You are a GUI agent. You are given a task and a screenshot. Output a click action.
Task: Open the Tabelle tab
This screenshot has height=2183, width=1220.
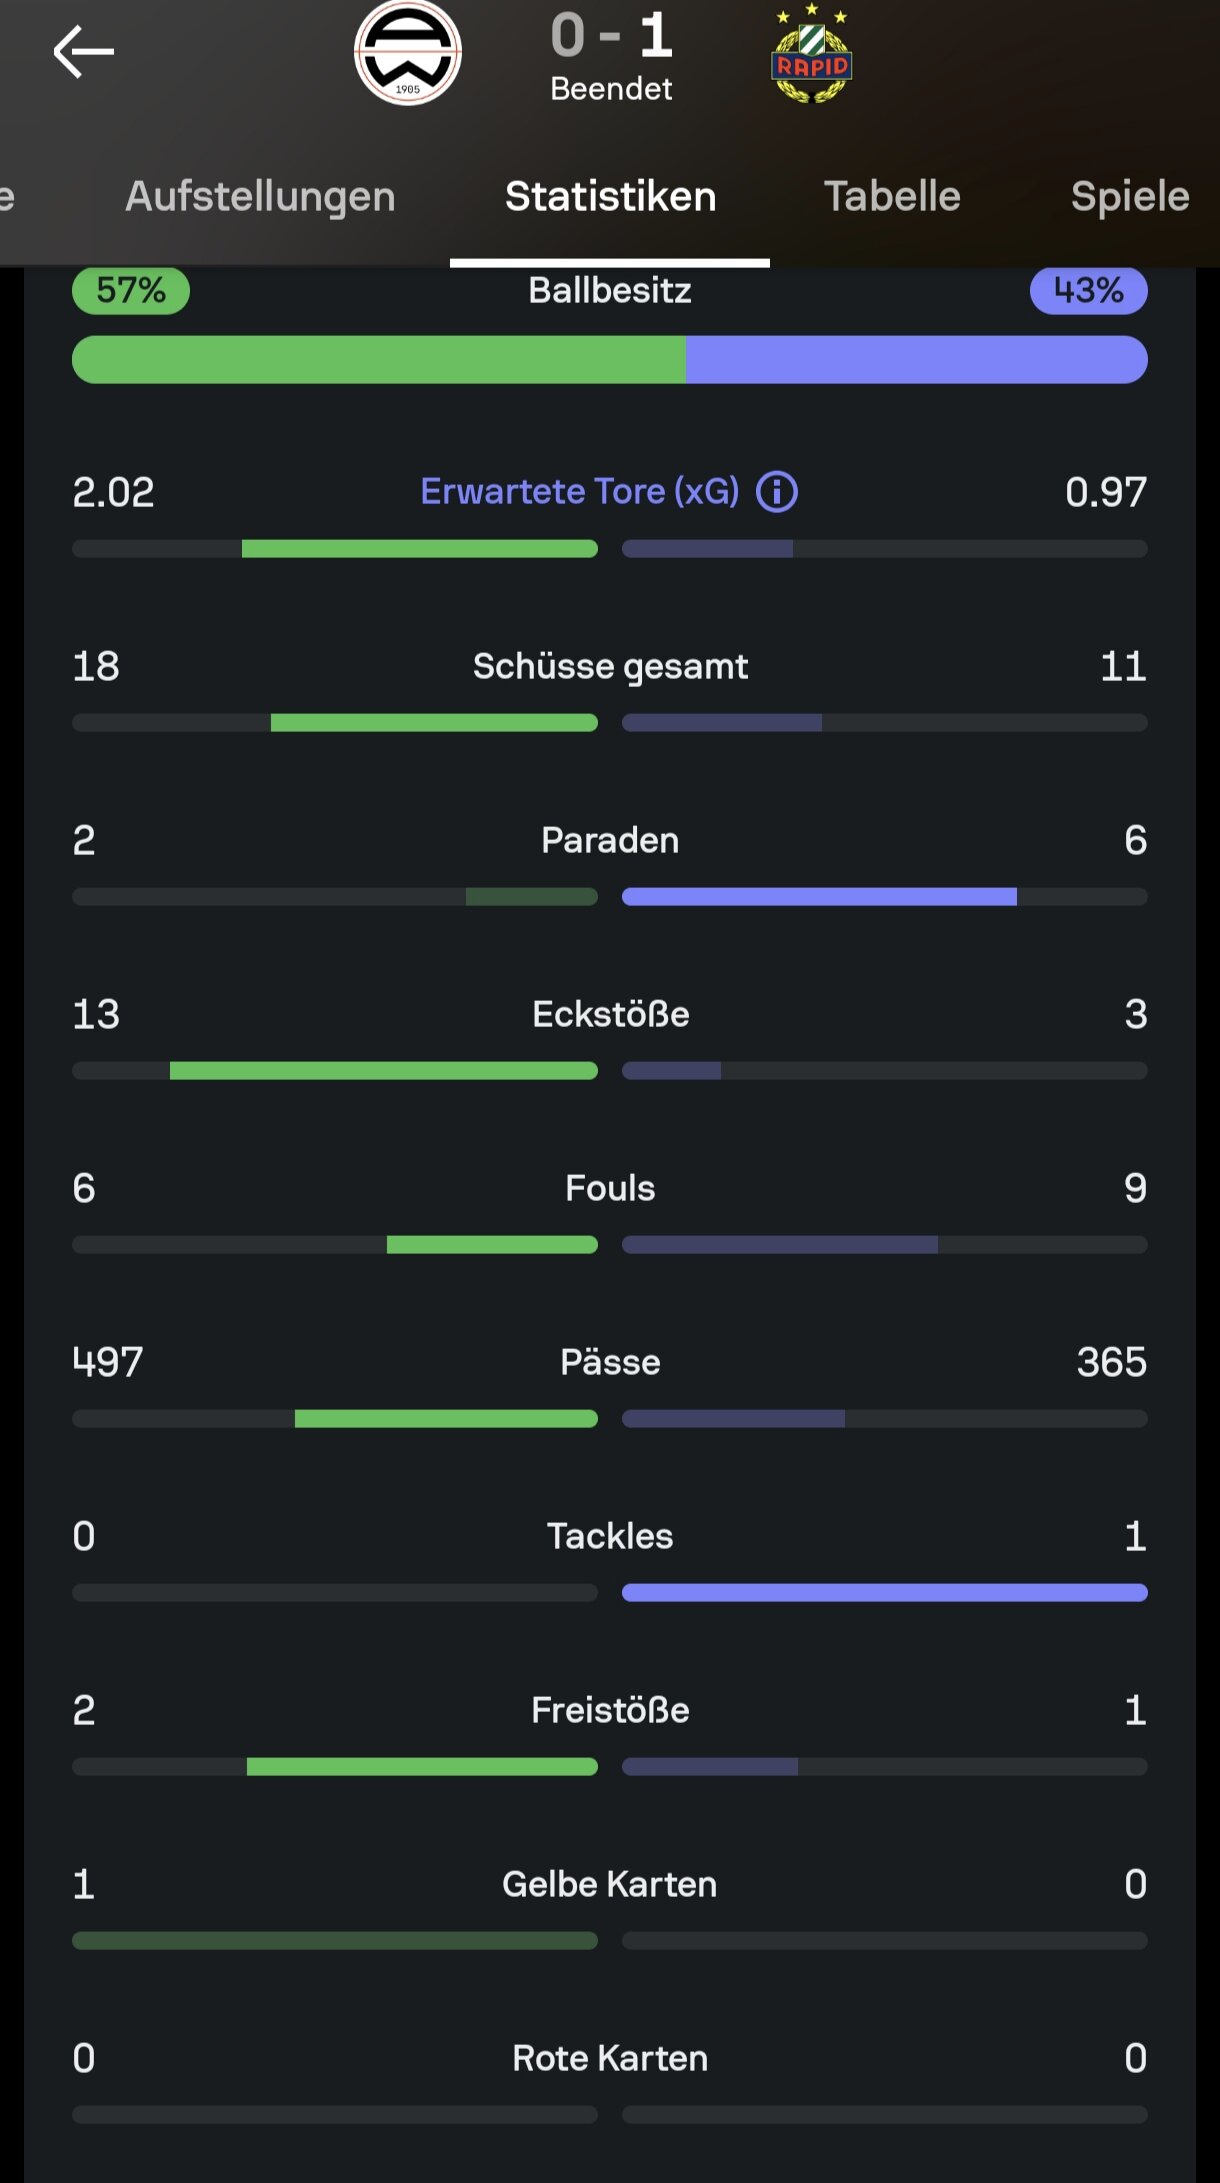tap(892, 196)
